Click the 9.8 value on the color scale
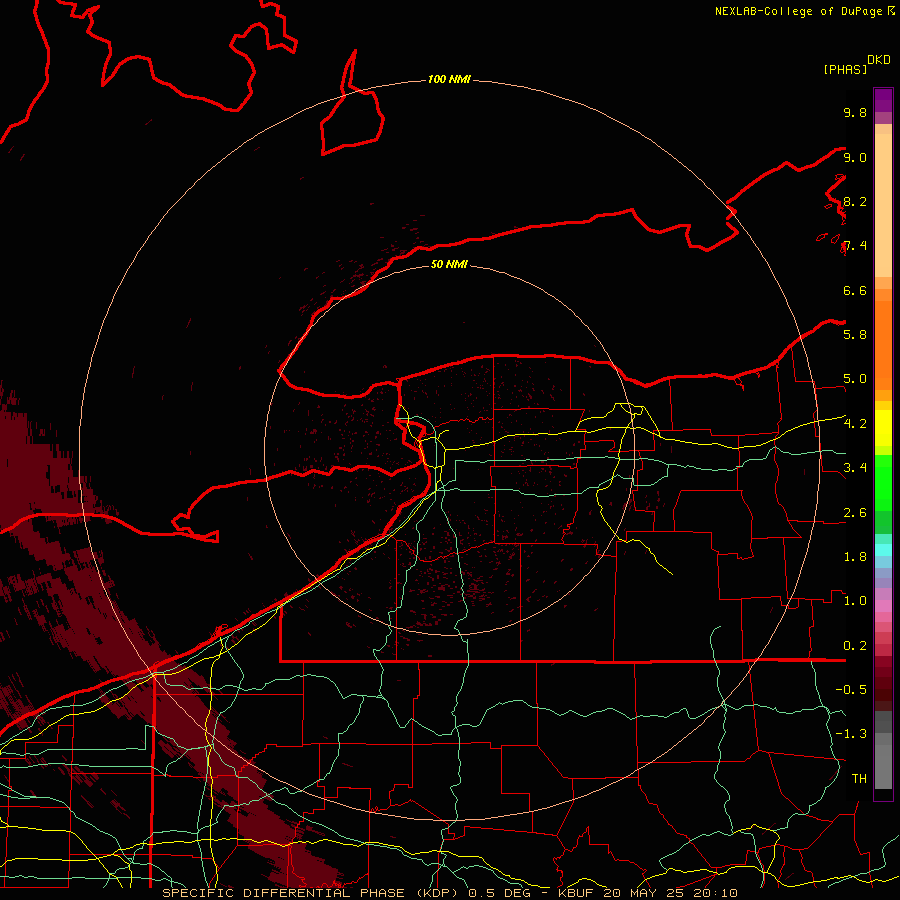900x900 pixels. [855, 112]
